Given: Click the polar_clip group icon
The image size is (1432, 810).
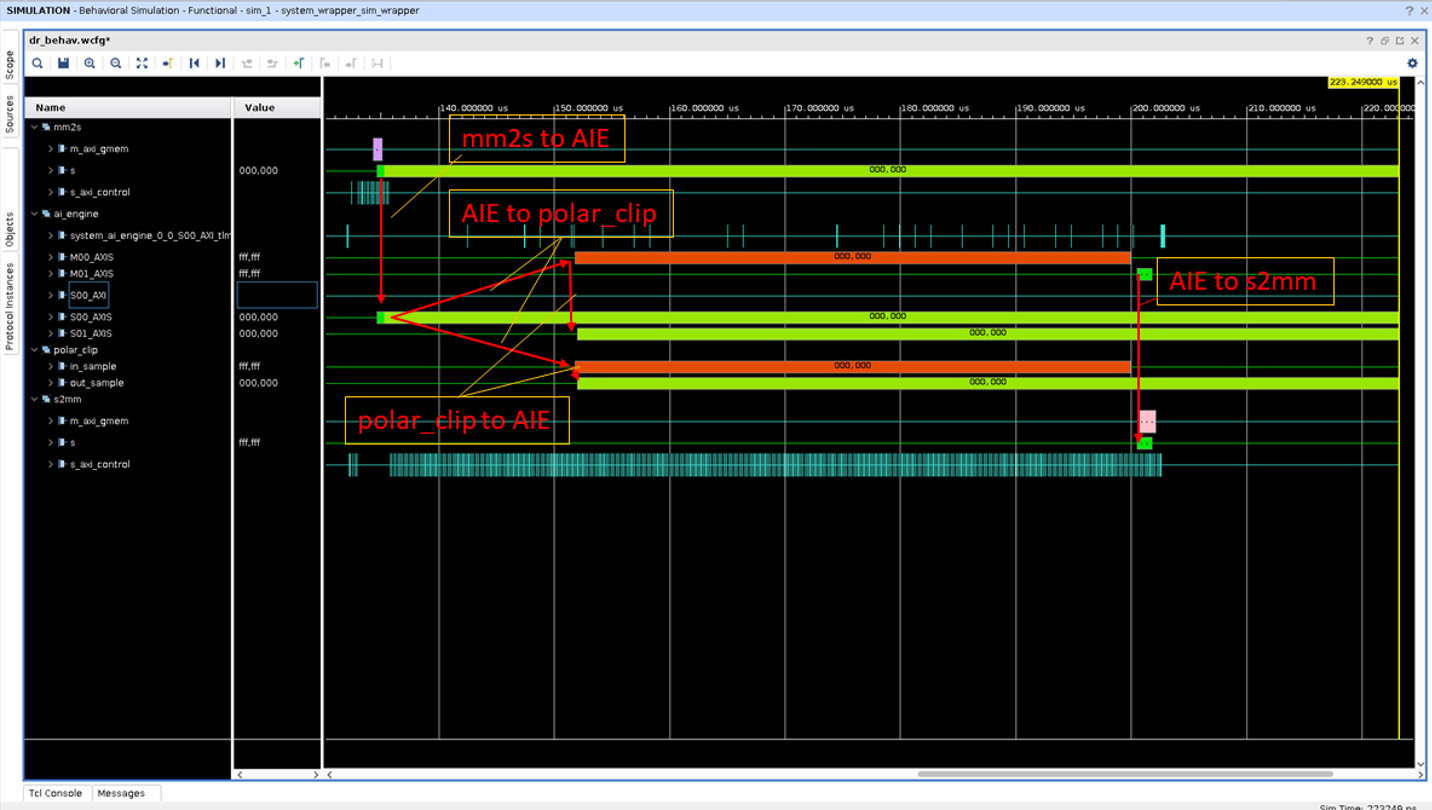Looking at the screenshot, I should click(x=46, y=350).
